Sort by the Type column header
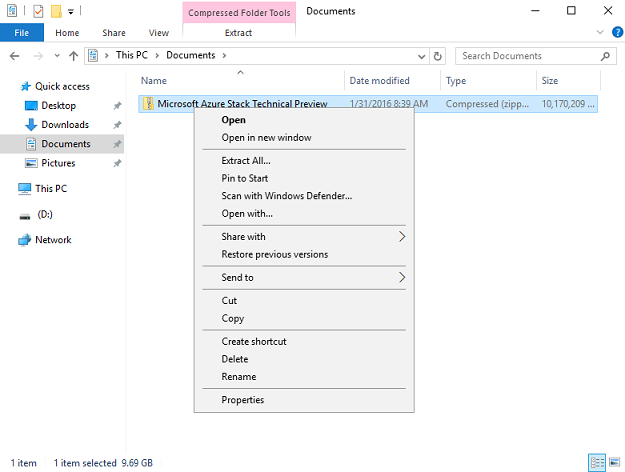Screen dimensions: 625x472 [x=489, y=81]
